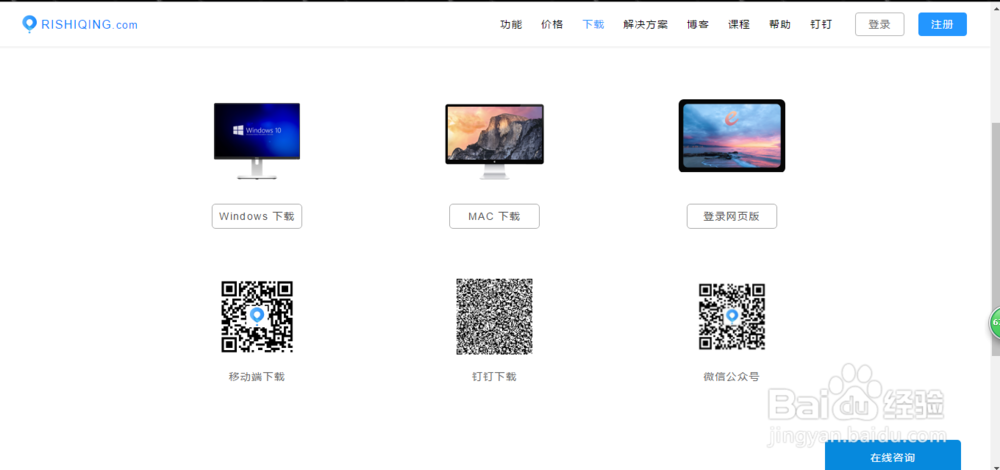Screen dimensions: 1000x470
Task: Click the RISHIQING.com logo
Action: pos(80,24)
